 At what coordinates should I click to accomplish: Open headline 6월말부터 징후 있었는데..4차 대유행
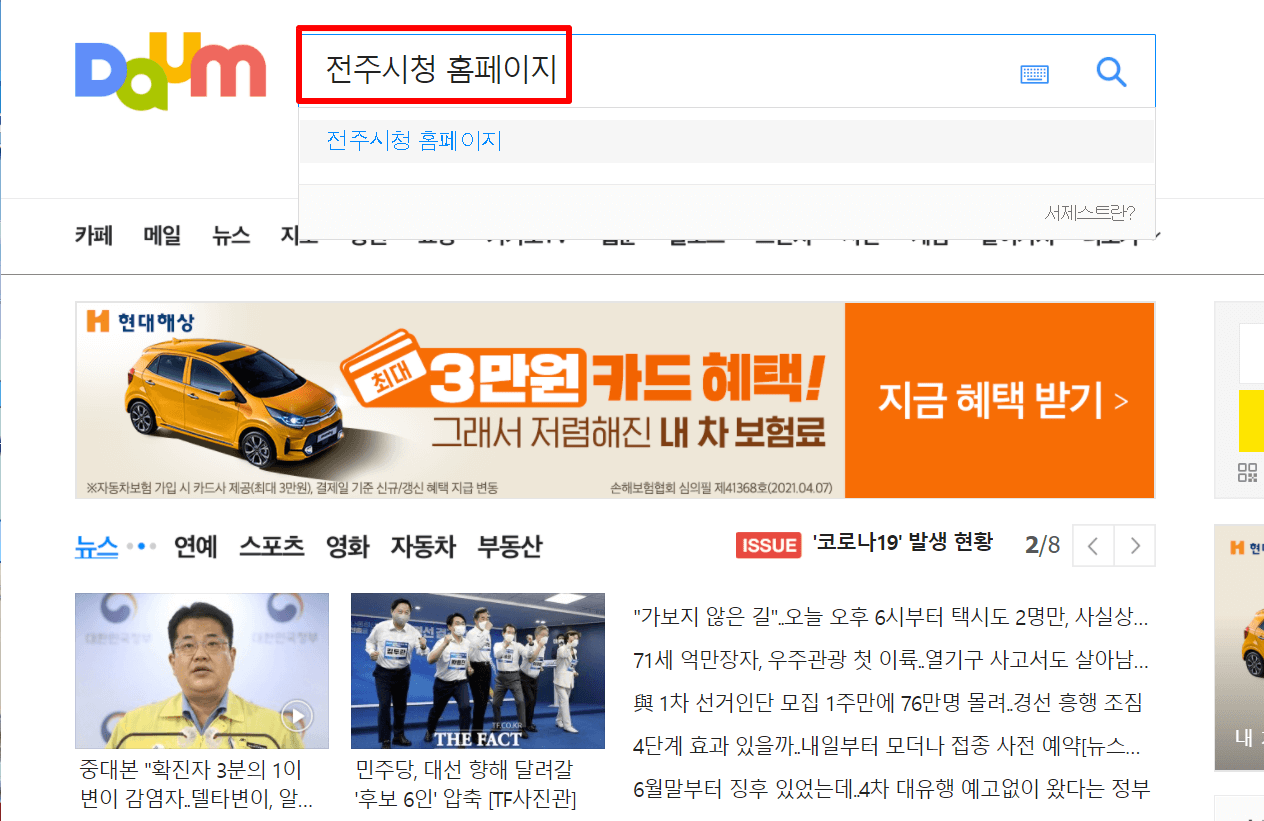coord(892,789)
